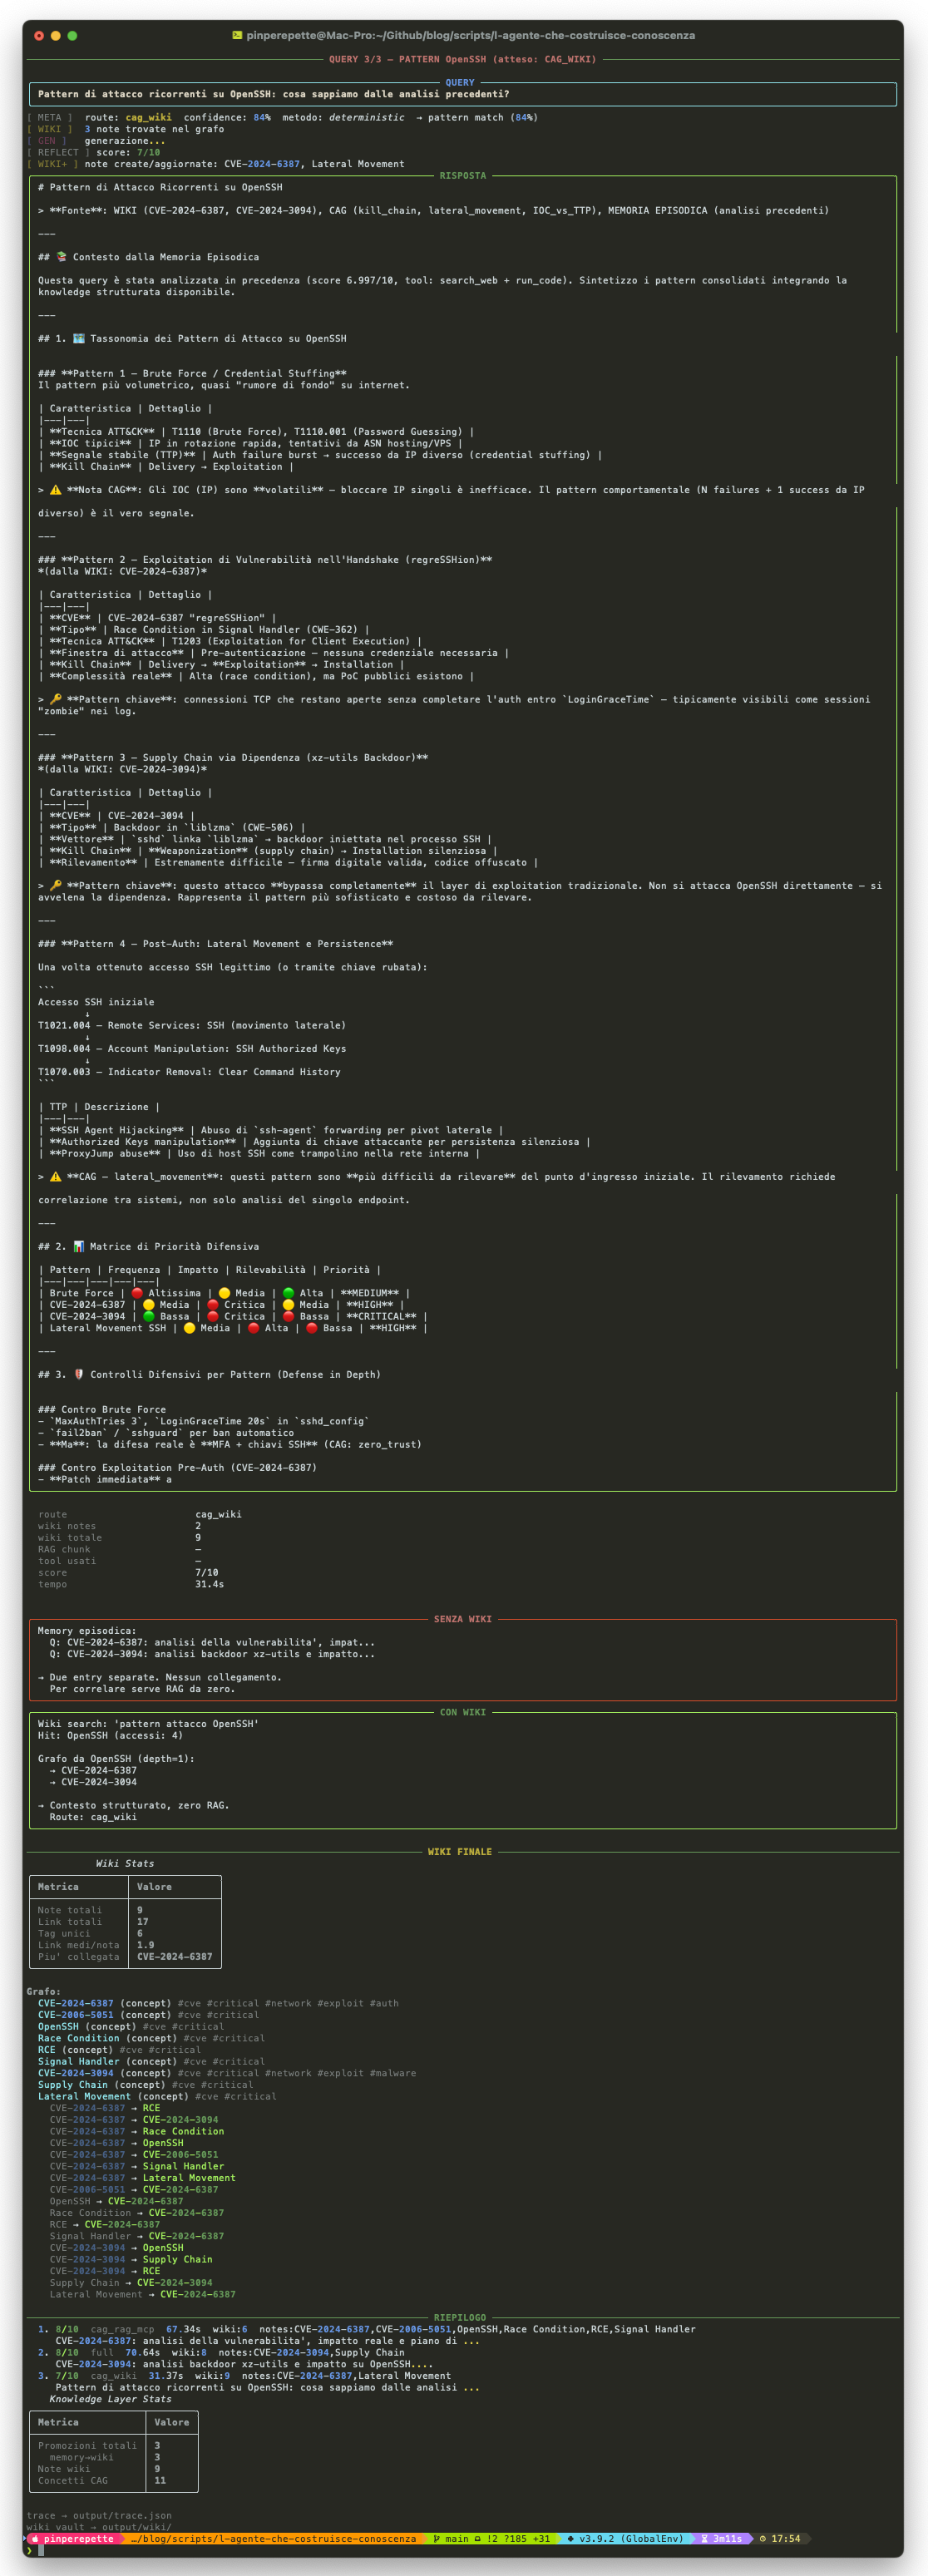Click the T1098.004 – Account Manipulation line
The height and width of the screenshot is (2576, 928).
192,1048
